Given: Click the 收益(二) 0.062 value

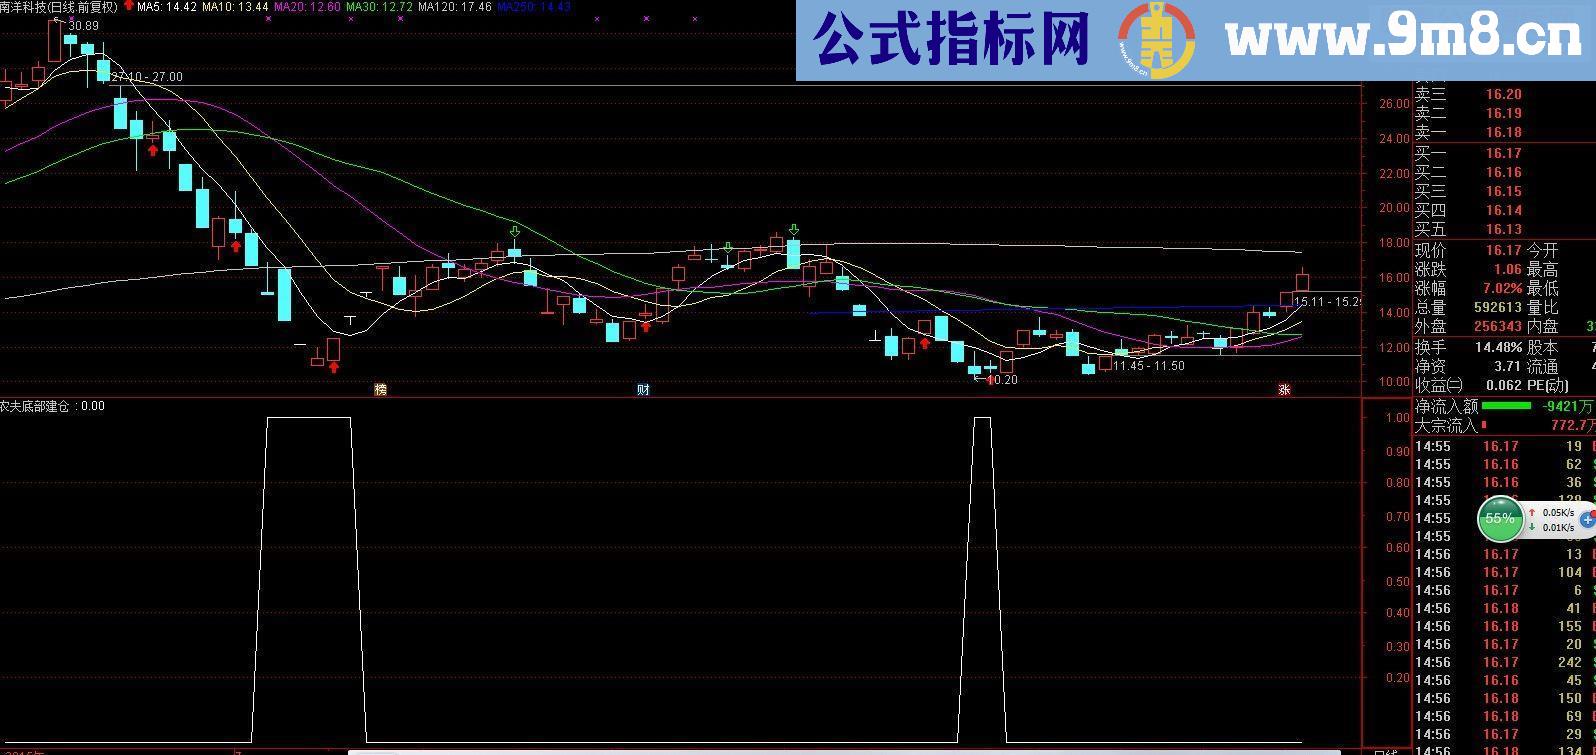Looking at the screenshot, I should [x=1503, y=386].
